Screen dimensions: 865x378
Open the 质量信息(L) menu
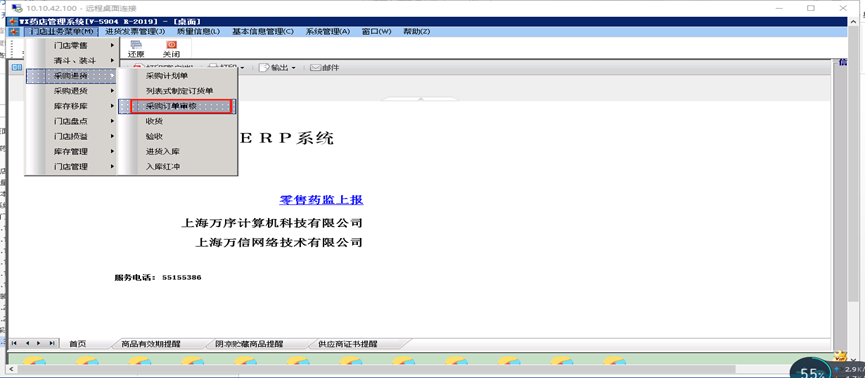point(198,31)
